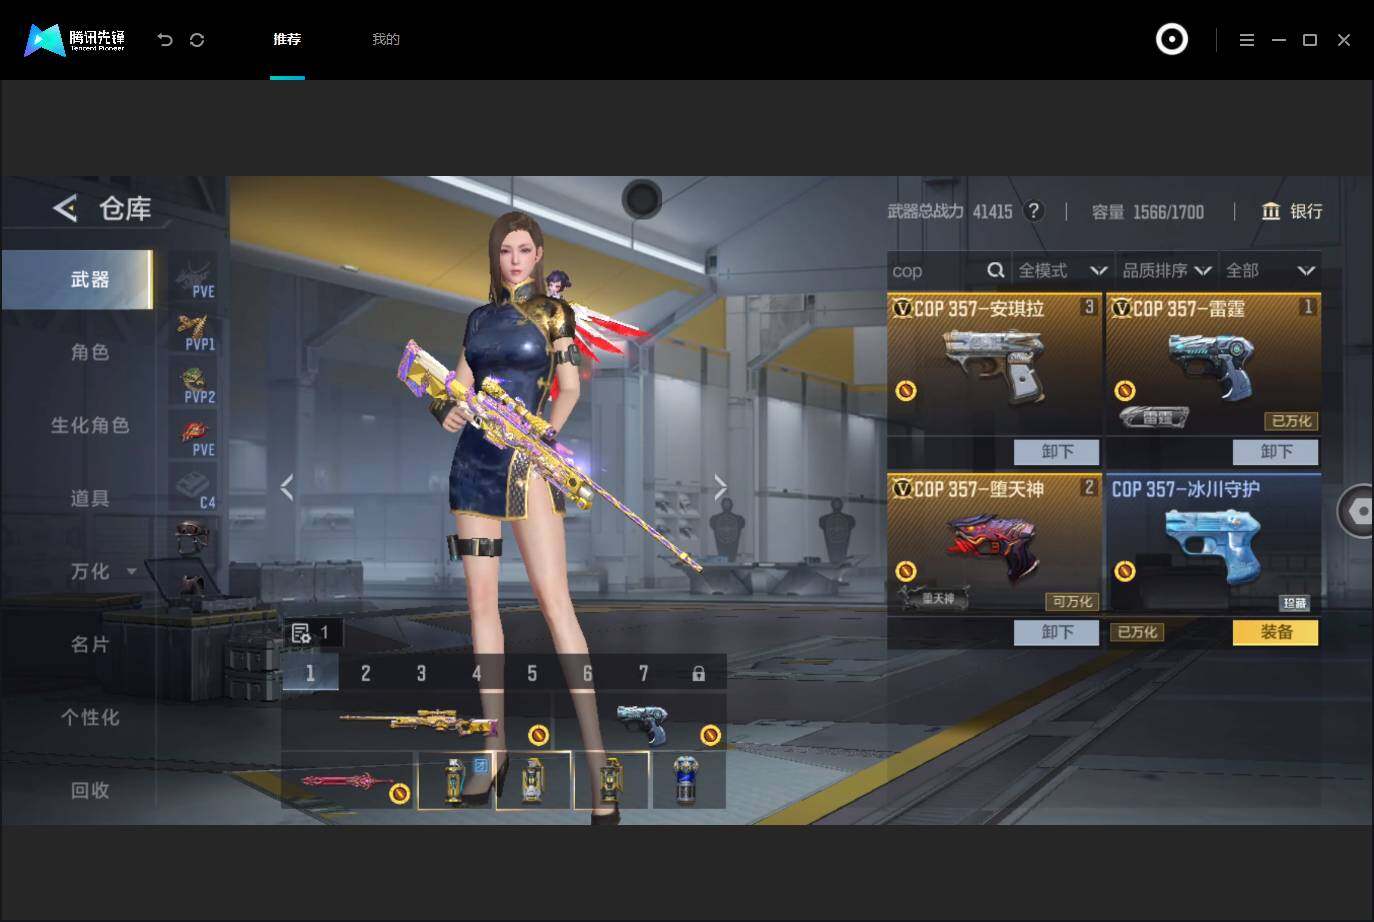
Task: Select the COP 357-冰川守护 weapon card
Action: (x=1213, y=544)
